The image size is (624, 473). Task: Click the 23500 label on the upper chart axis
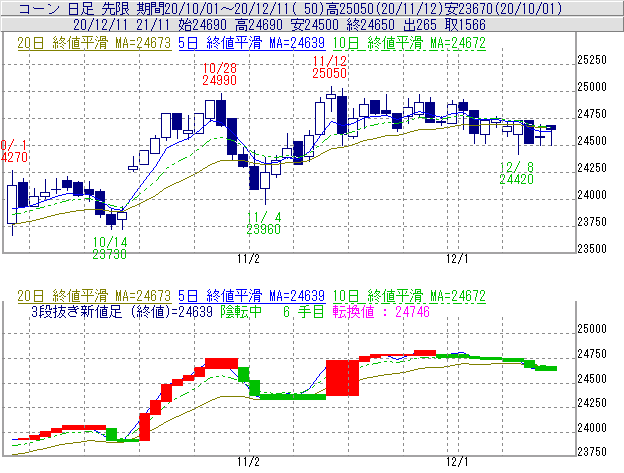click(592, 249)
